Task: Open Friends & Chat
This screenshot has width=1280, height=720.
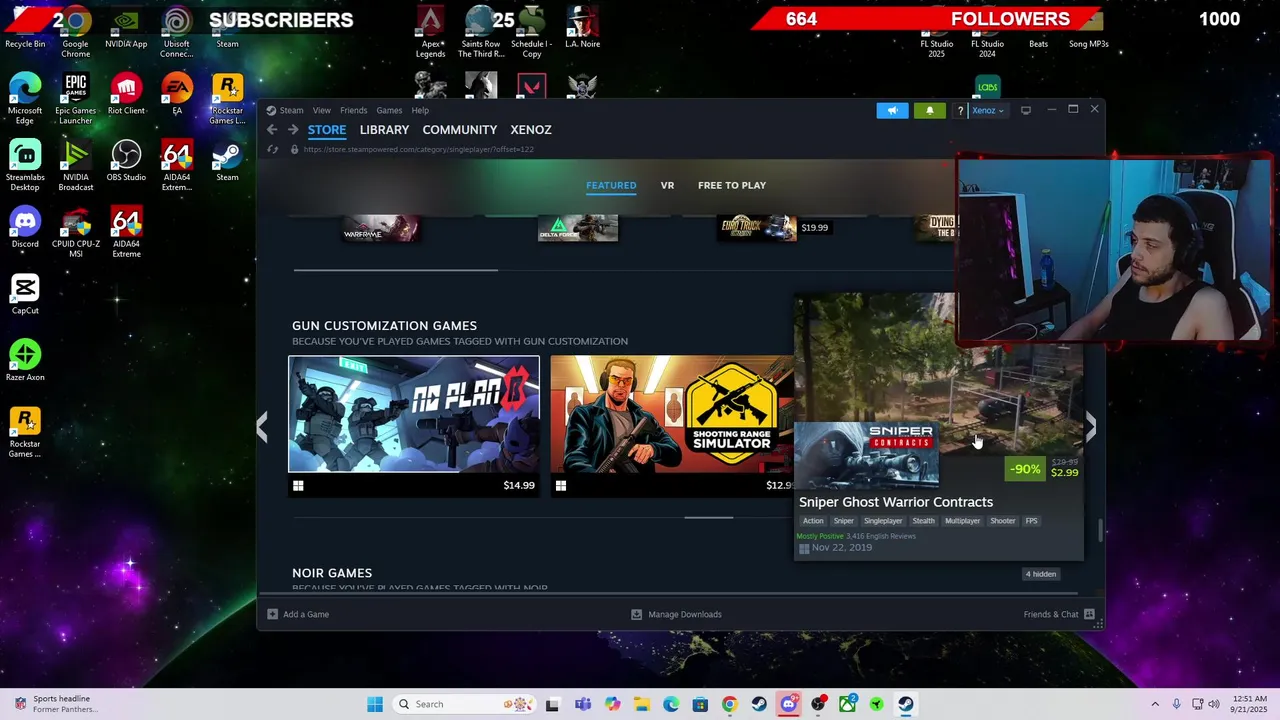Action: tap(1059, 614)
